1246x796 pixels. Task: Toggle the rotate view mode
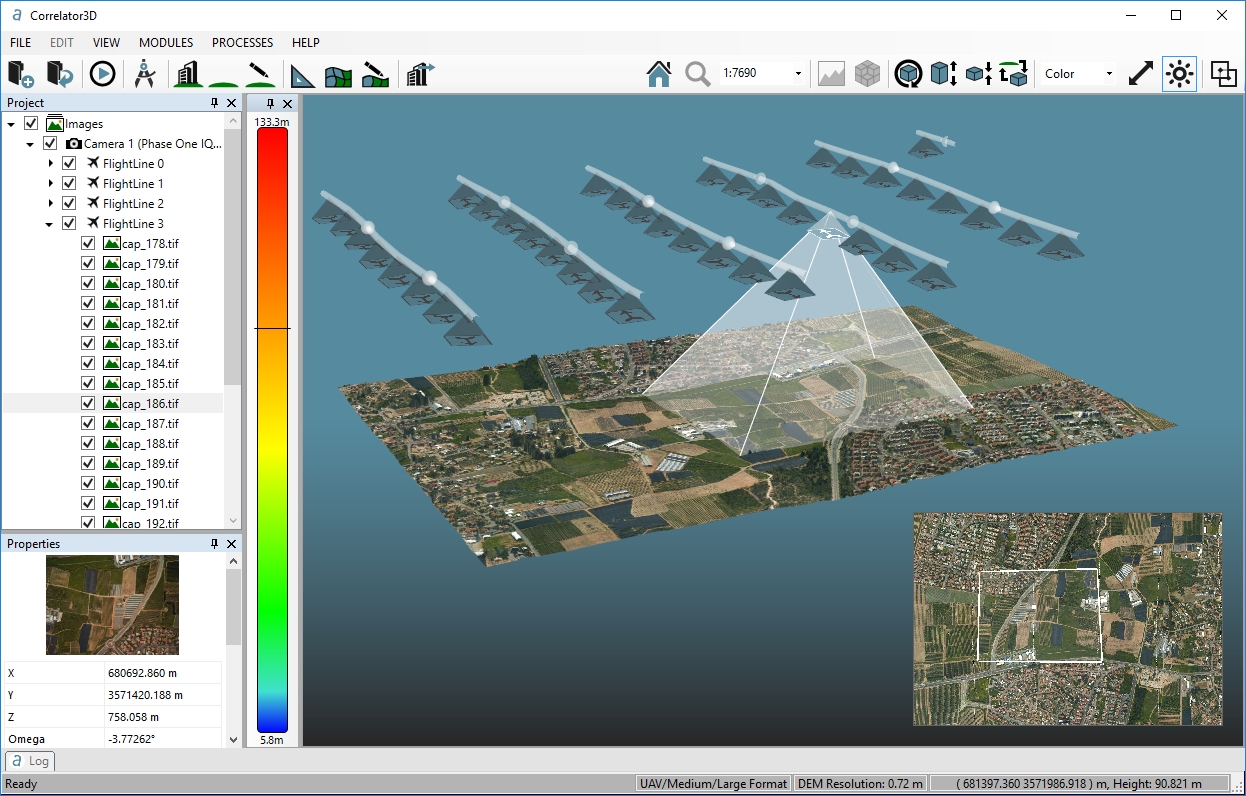tap(906, 73)
